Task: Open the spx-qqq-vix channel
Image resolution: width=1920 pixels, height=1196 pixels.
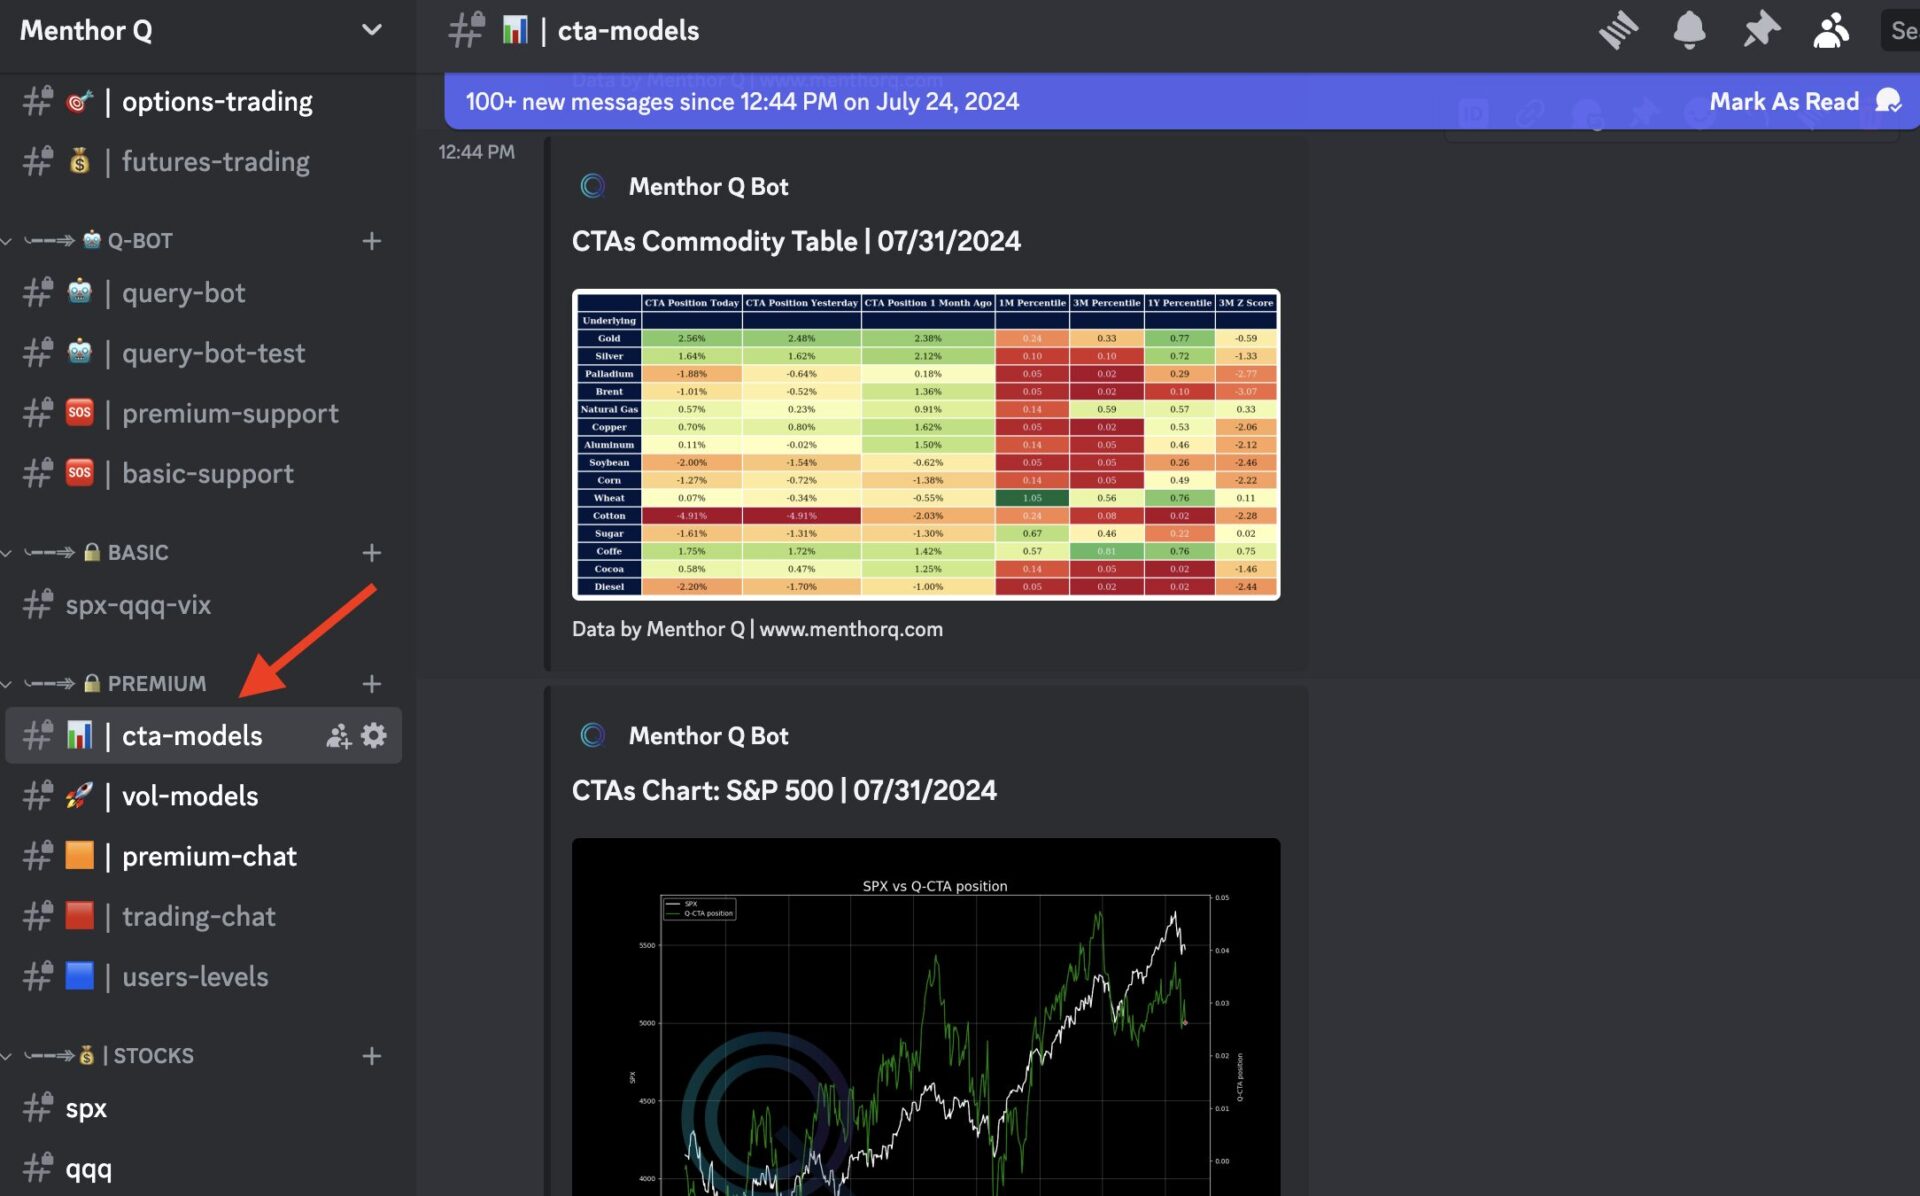Action: [204, 605]
